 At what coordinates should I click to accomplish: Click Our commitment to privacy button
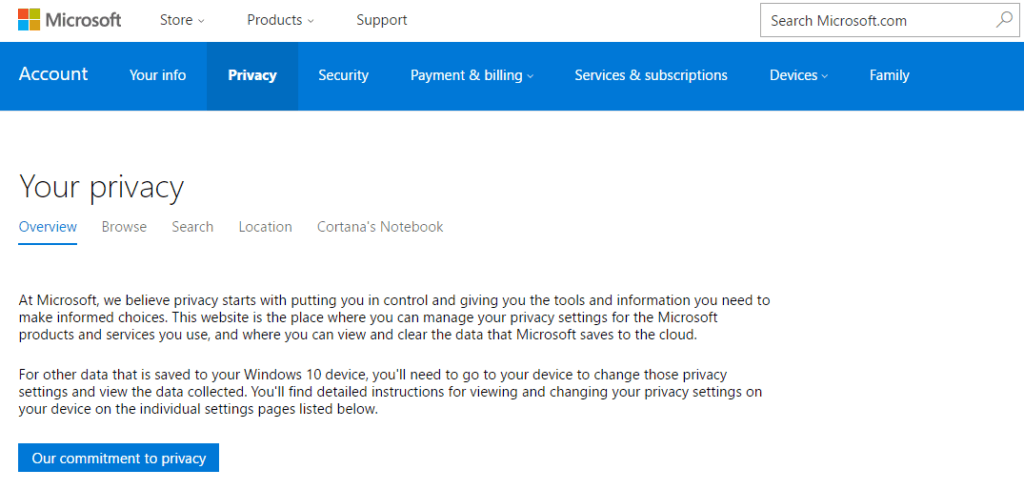point(118,458)
